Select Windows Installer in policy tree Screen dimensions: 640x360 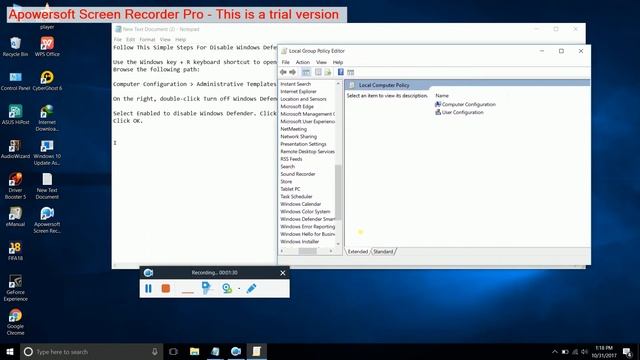[300, 242]
